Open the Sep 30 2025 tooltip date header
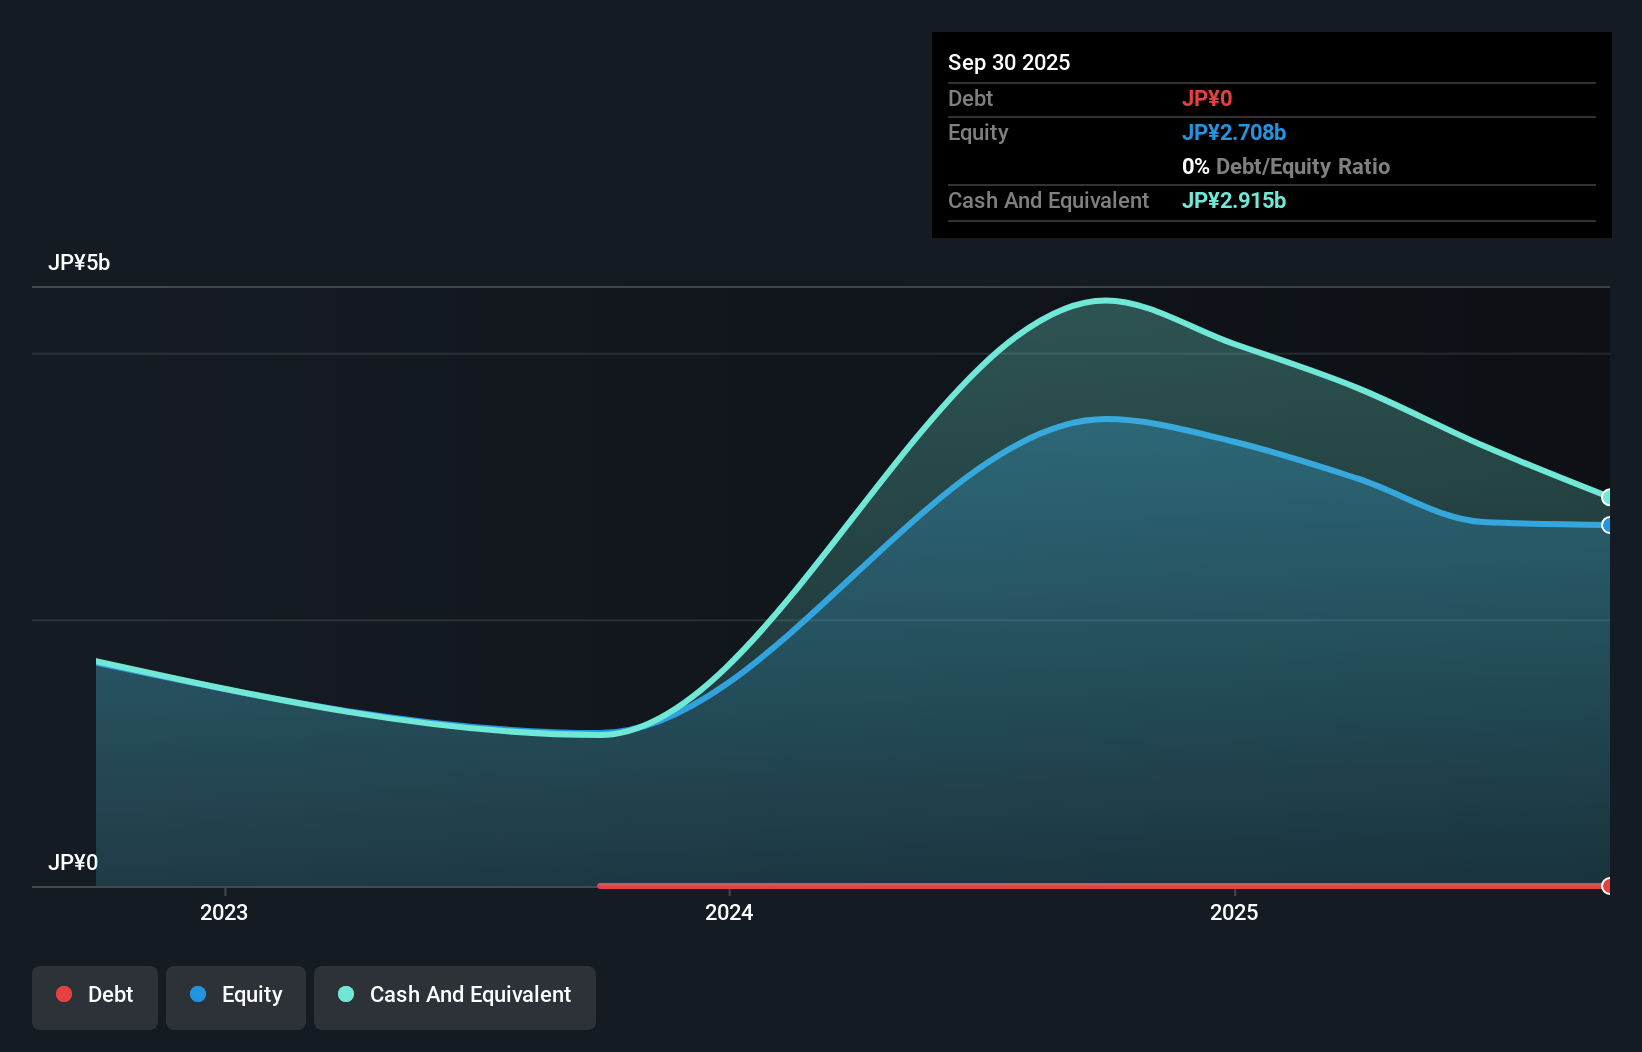 point(1009,62)
